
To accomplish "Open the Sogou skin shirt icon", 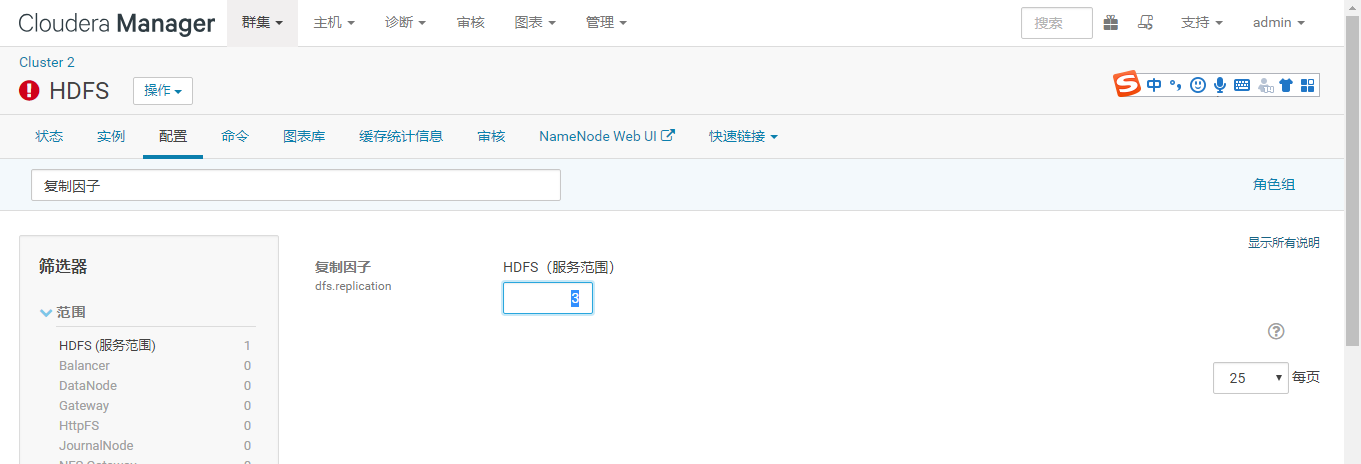I will point(1286,85).
